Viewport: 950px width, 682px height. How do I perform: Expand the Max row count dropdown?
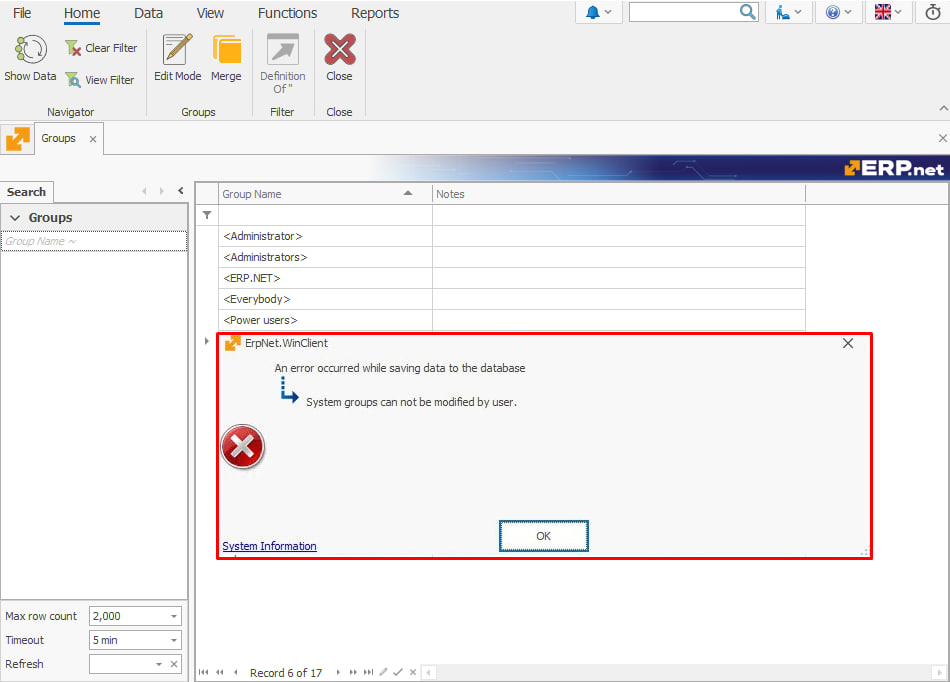[x=174, y=616]
